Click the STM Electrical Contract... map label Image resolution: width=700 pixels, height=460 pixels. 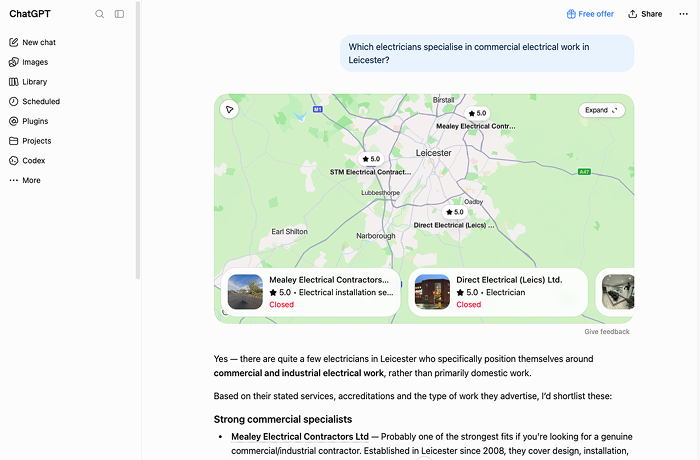(371, 172)
